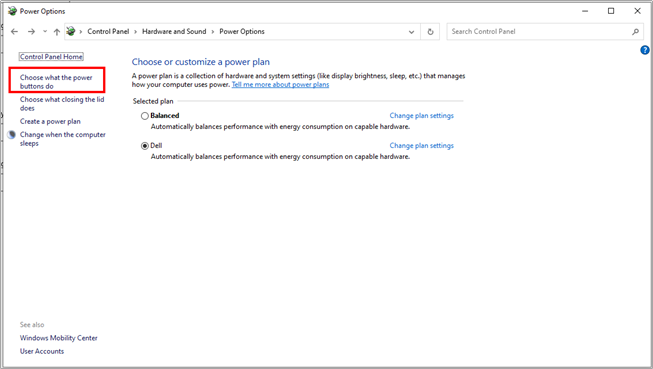Go up one level with up arrow

(x=57, y=32)
